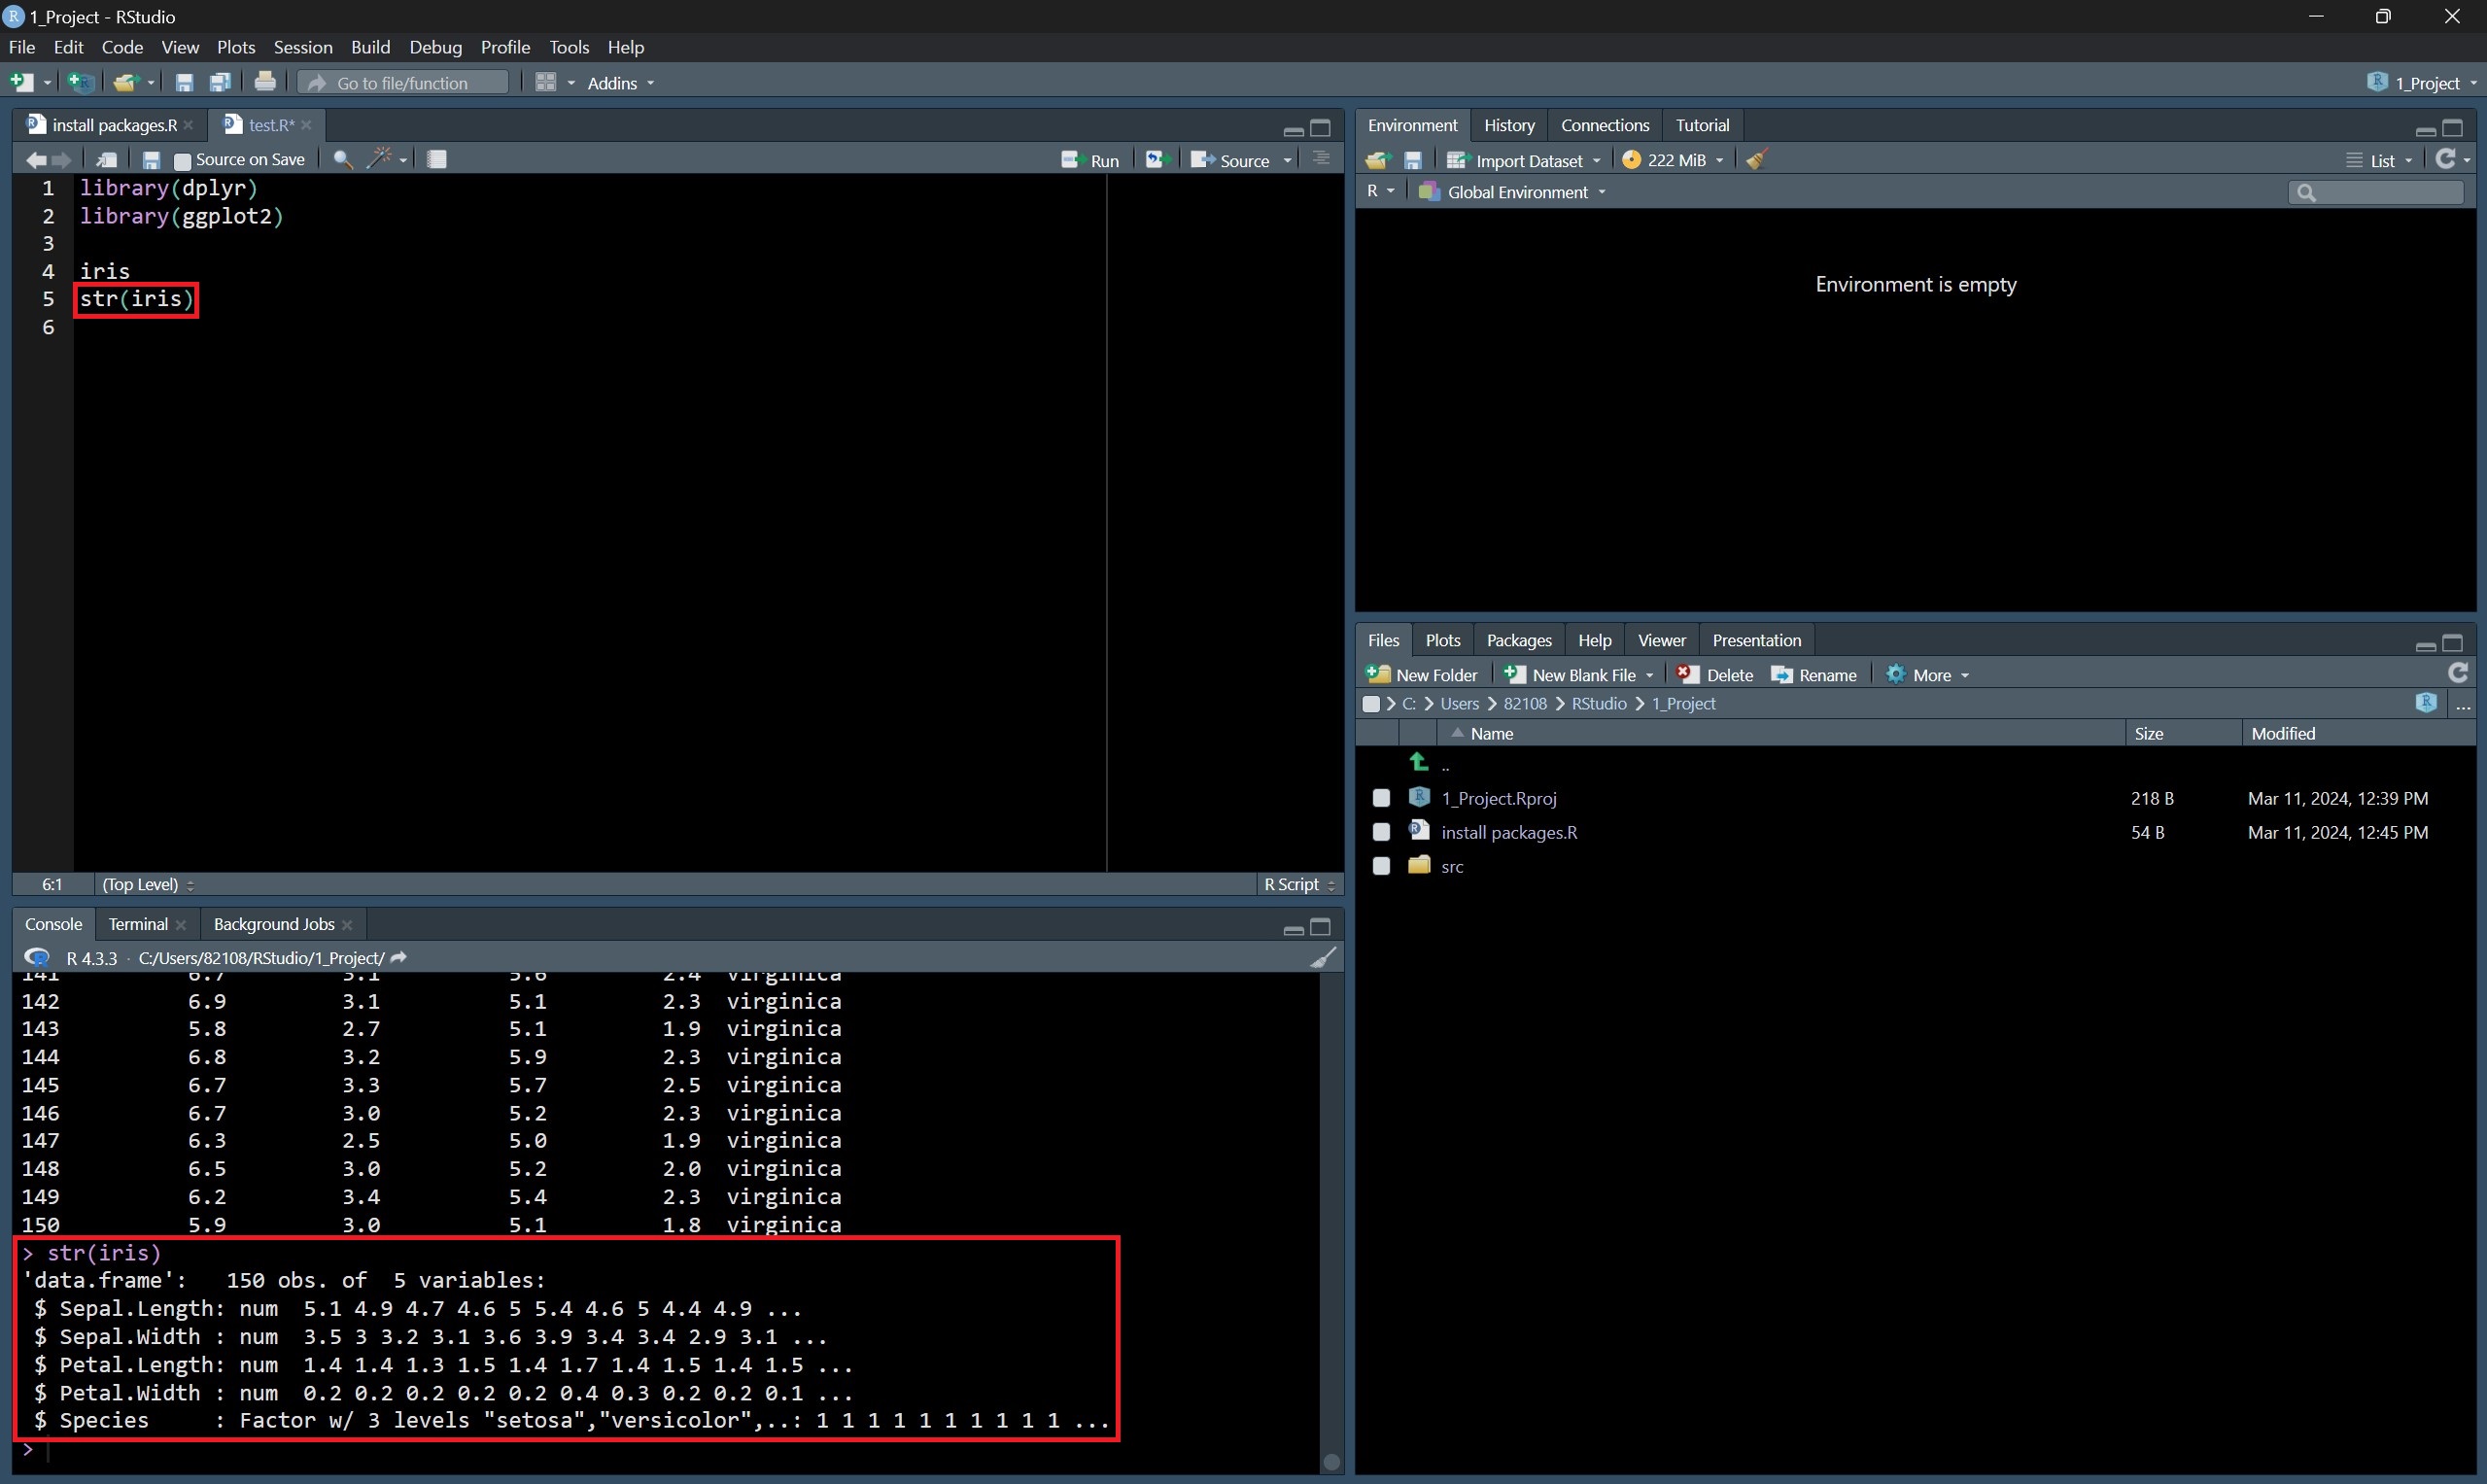This screenshot has height=1484, width=2487.
Task: Click the find/replace magnifier icon in editor
Action: pyautogui.click(x=342, y=160)
